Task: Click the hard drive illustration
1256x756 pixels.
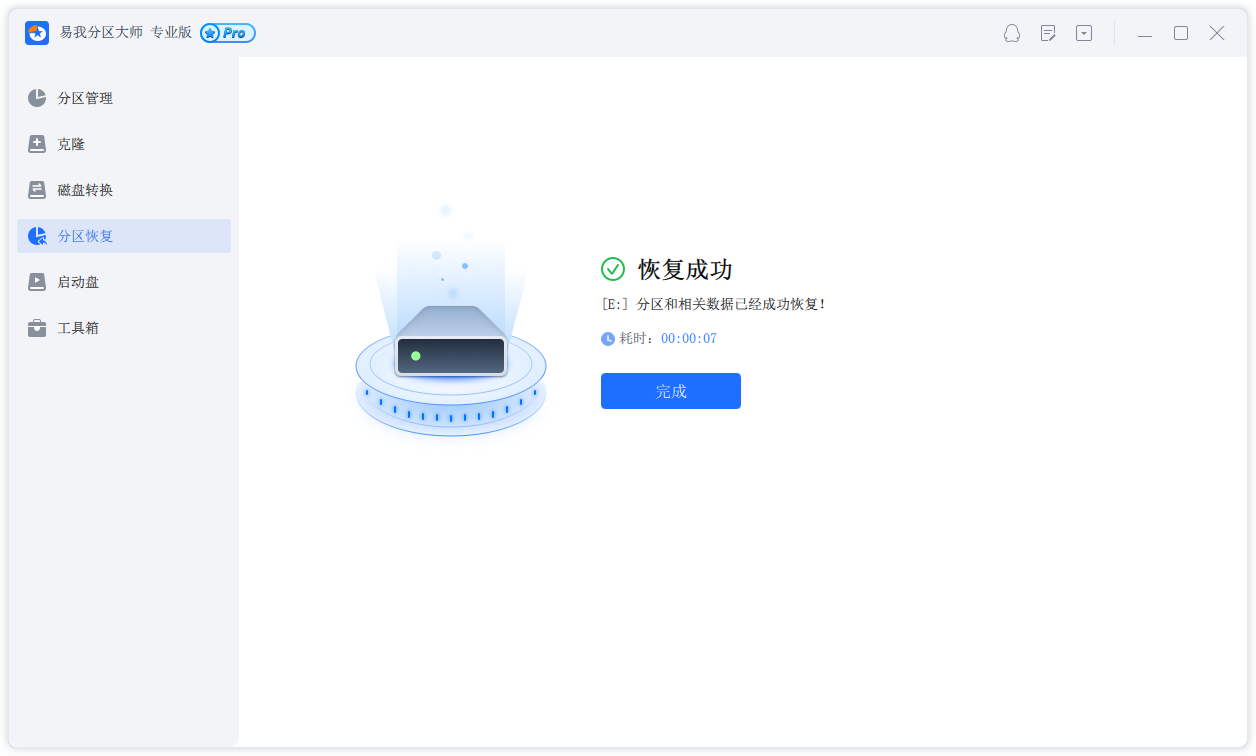Action: click(x=450, y=345)
